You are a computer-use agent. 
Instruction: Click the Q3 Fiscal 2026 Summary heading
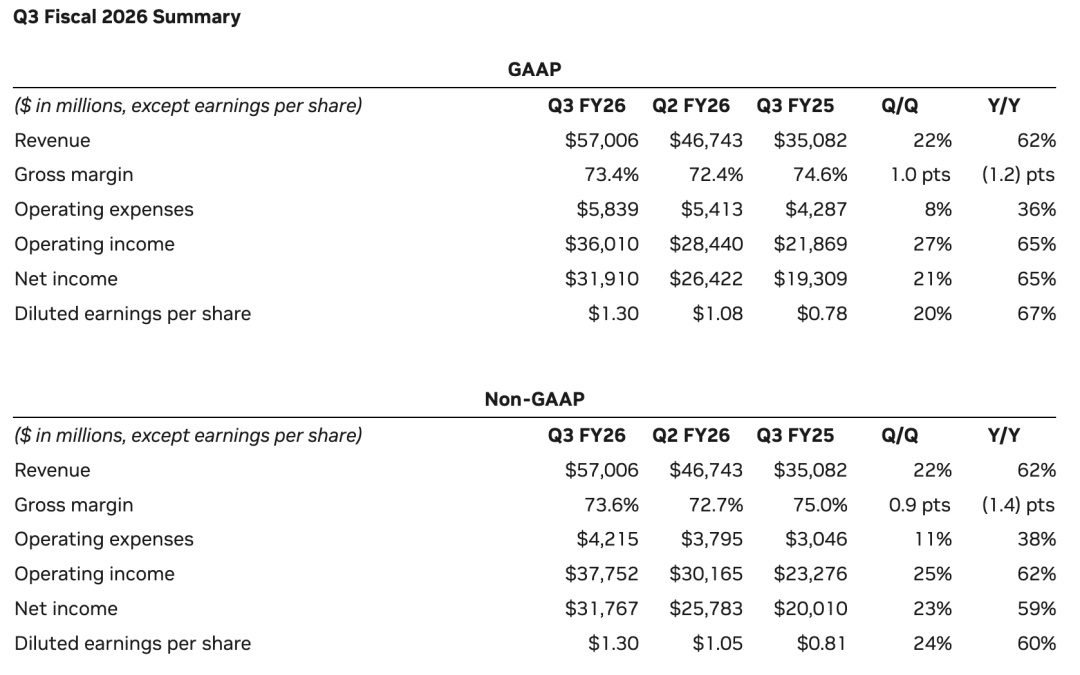click(127, 17)
